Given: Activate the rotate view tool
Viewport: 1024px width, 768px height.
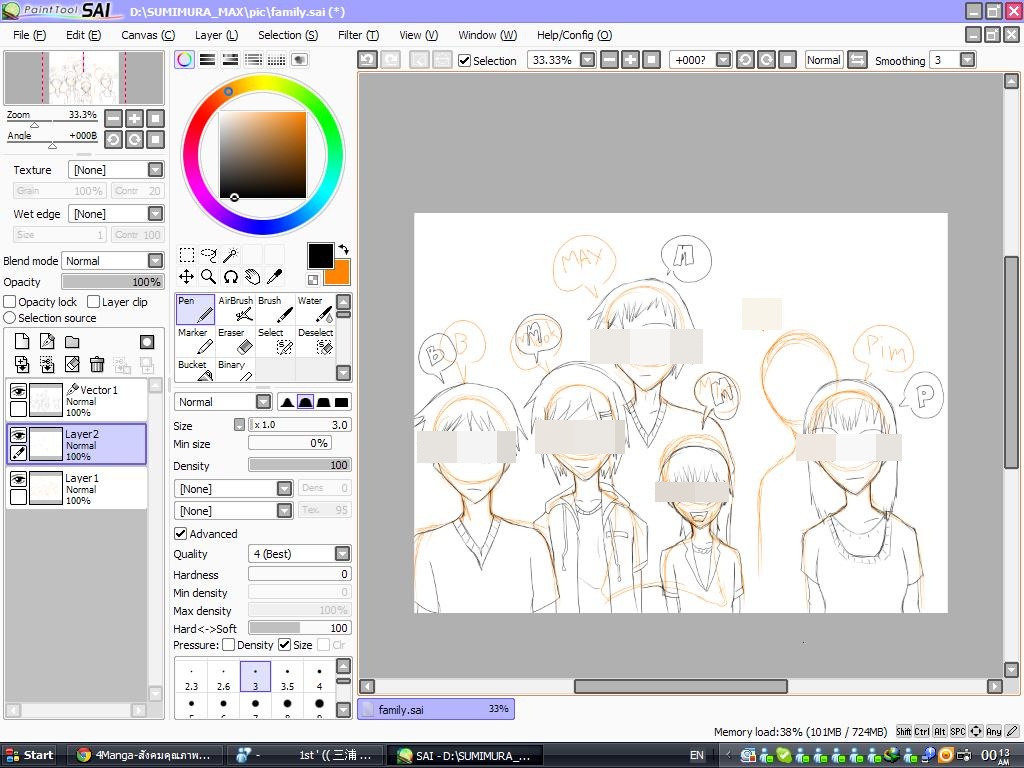Looking at the screenshot, I should (231, 277).
